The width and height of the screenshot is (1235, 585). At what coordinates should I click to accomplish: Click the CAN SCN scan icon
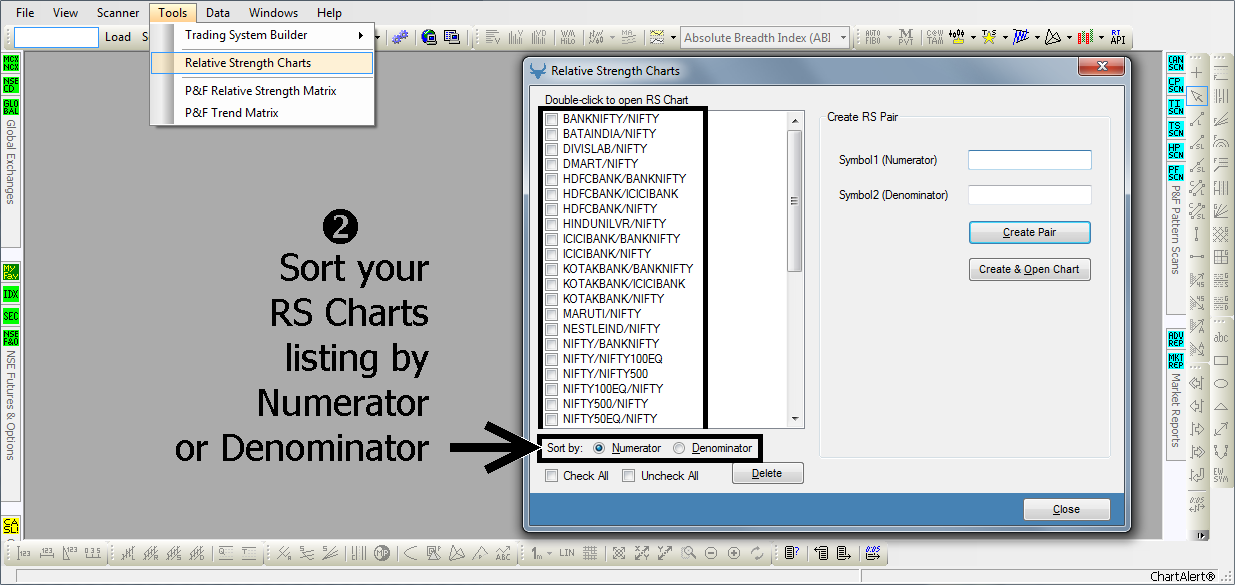click(1176, 63)
